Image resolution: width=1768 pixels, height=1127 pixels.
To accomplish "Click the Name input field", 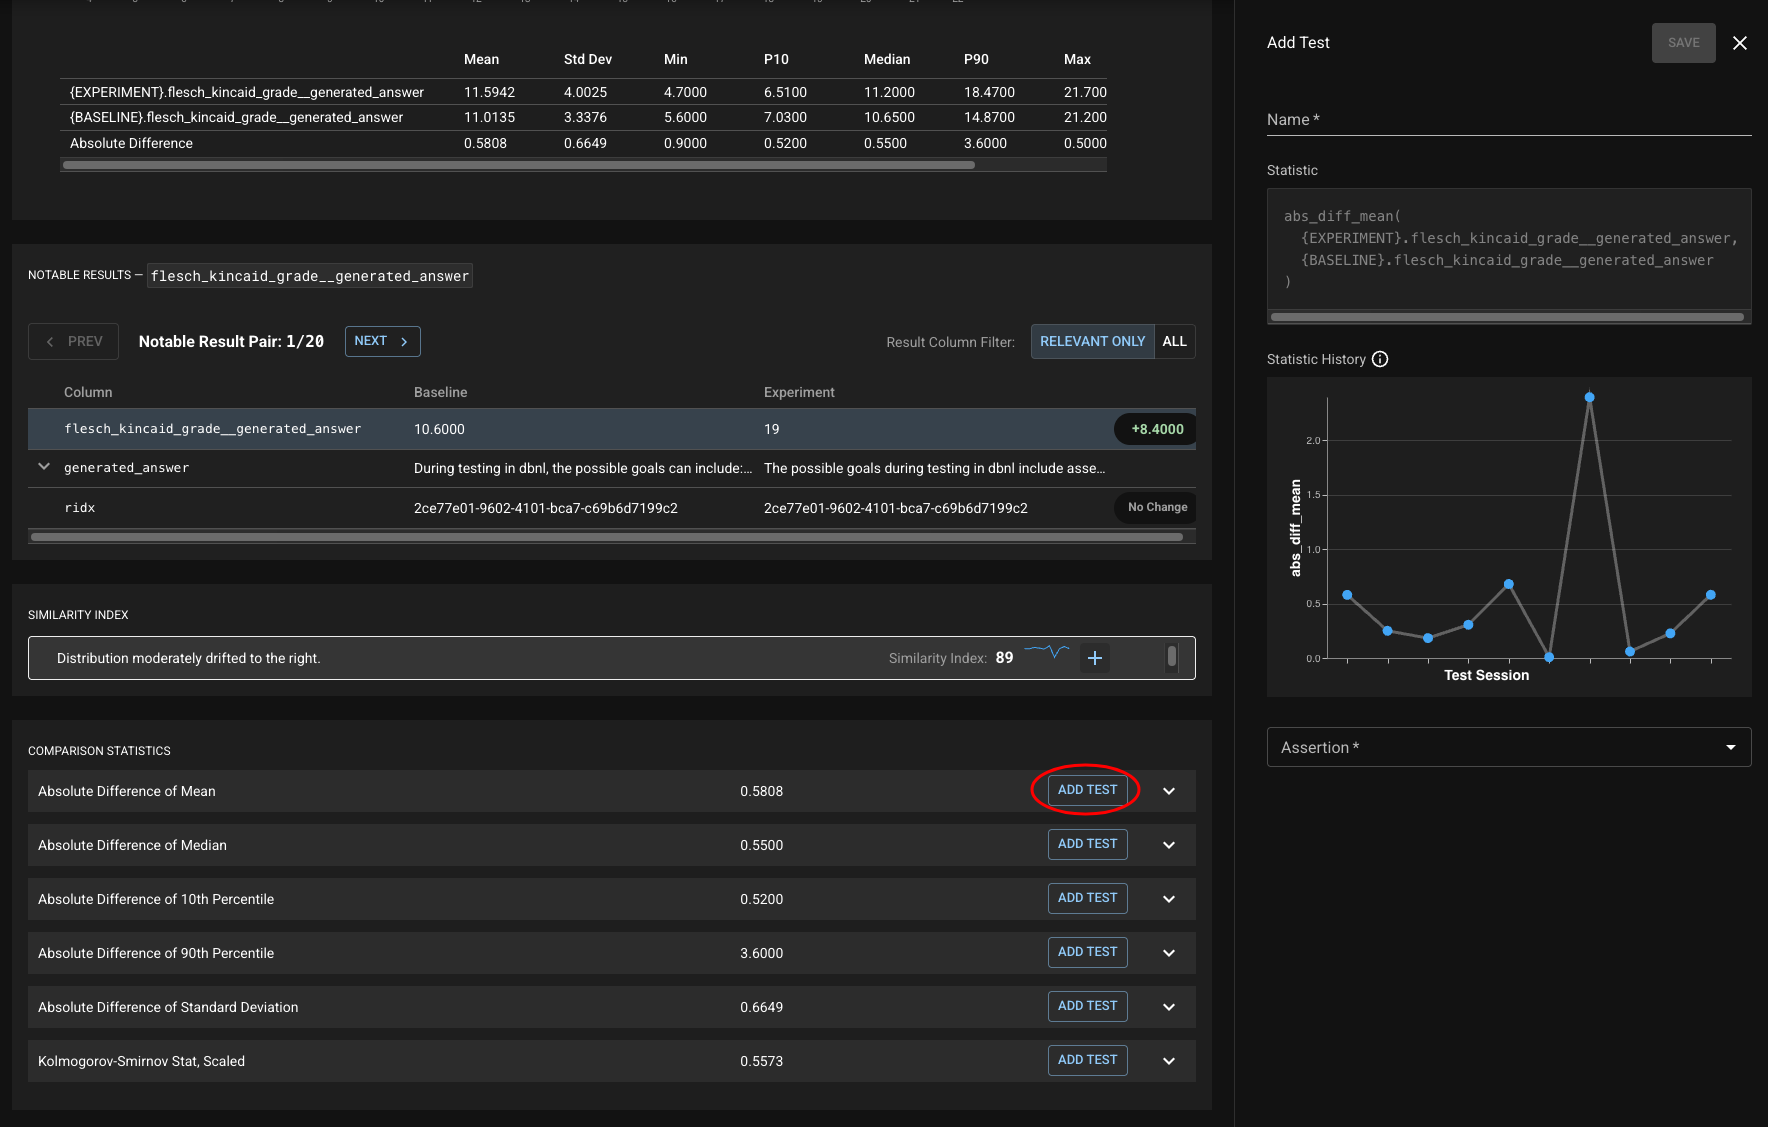I will [x=1508, y=120].
